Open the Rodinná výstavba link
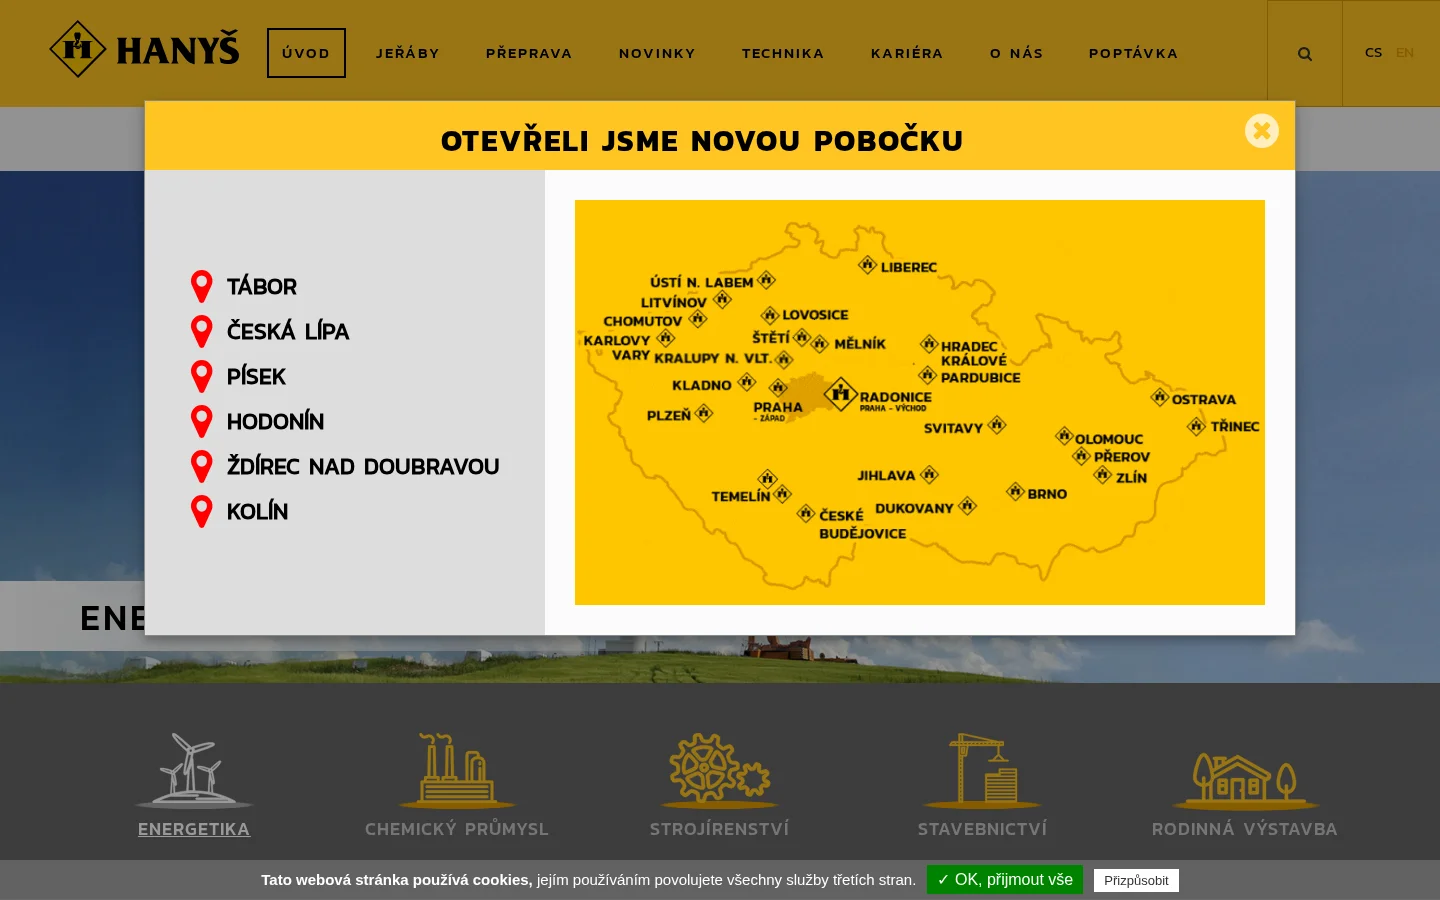Viewport: 1440px width, 900px height. pos(1245,829)
